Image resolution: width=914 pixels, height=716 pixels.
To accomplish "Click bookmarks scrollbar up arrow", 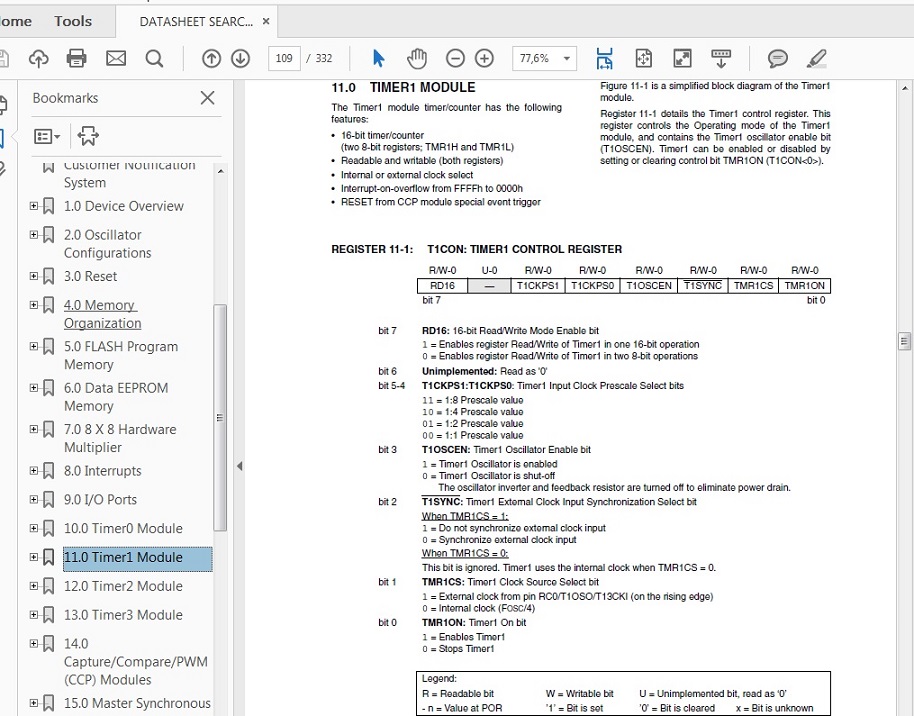I will pyautogui.click(x=220, y=171).
